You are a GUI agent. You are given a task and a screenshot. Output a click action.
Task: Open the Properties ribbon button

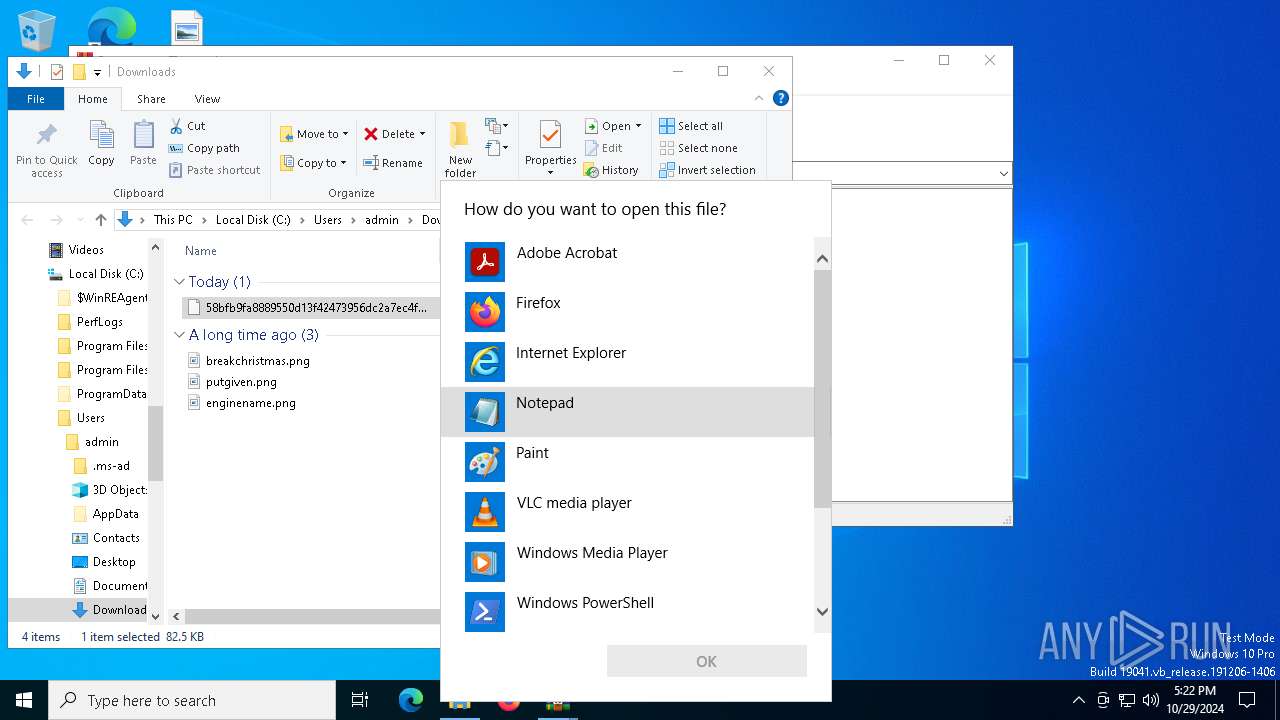[551, 149]
